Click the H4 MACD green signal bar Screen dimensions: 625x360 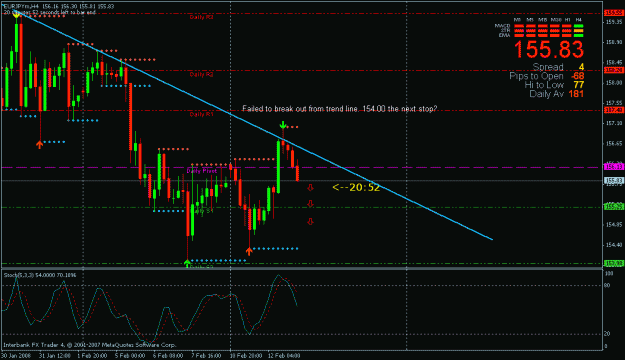[x=578, y=26]
